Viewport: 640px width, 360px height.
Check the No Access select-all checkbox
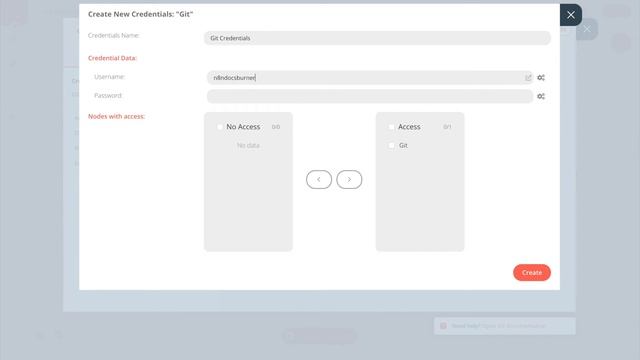coord(220,127)
